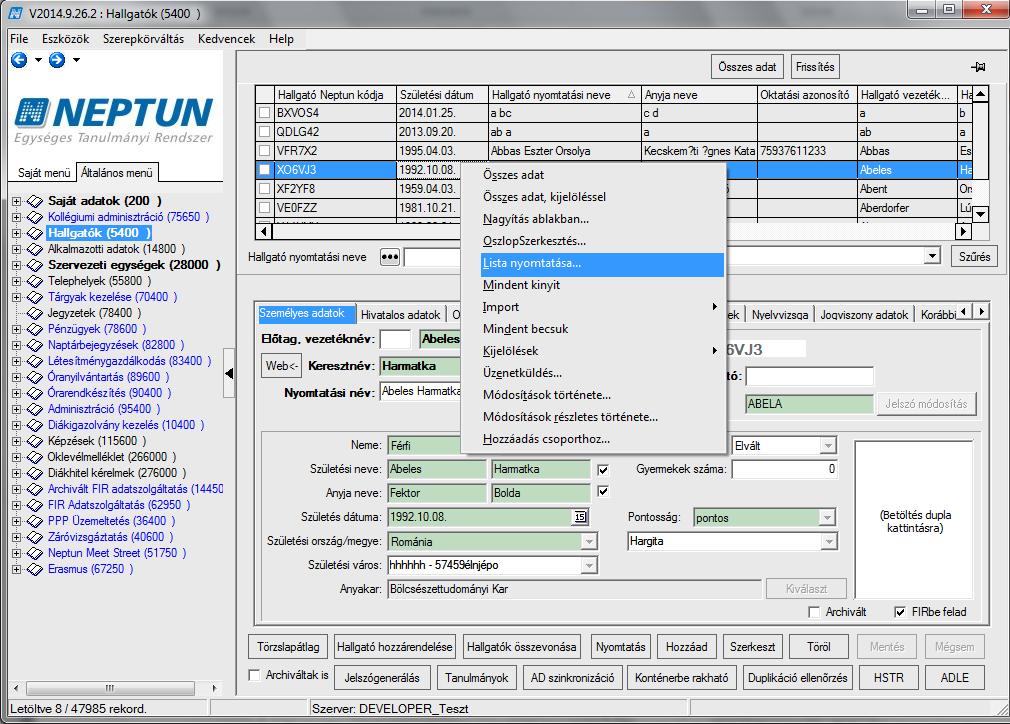Click the Szűrés button

[x=975, y=256]
